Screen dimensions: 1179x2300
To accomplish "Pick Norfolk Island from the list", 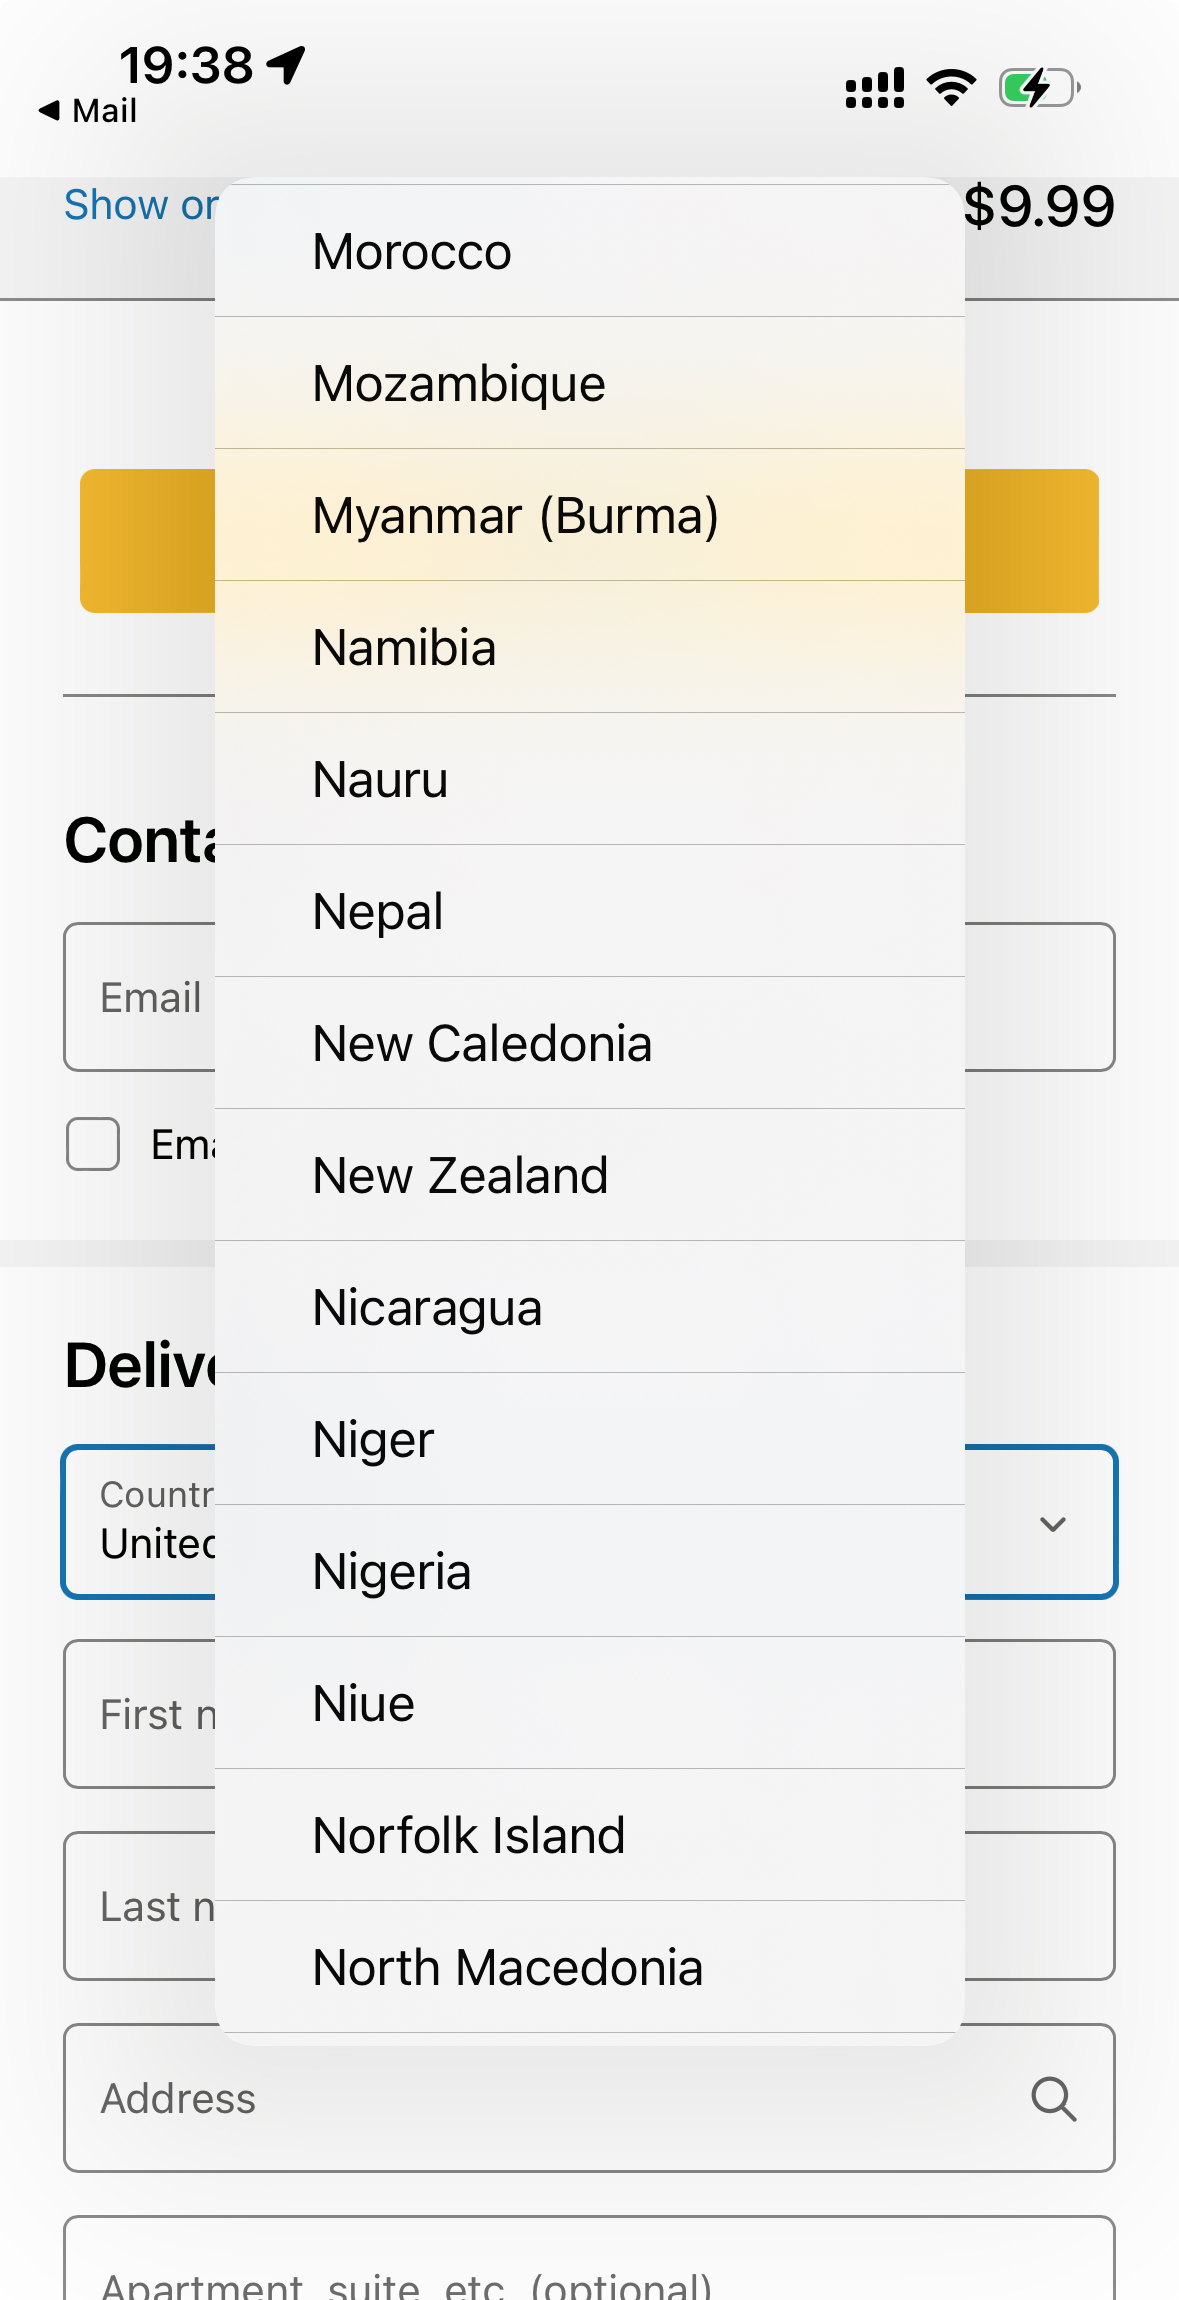I will click(x=589, y=1835).
